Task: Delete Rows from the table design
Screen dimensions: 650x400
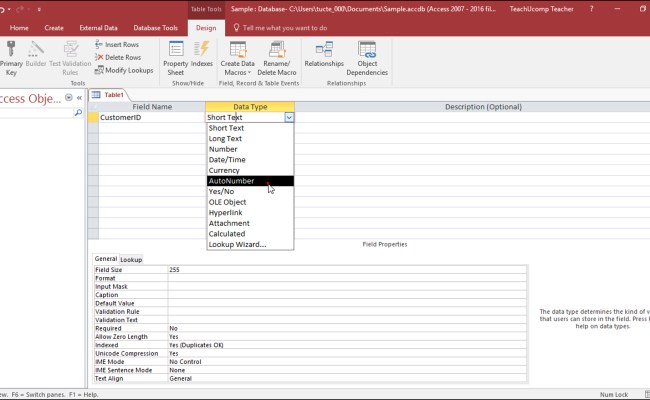Action: (118, 57)
